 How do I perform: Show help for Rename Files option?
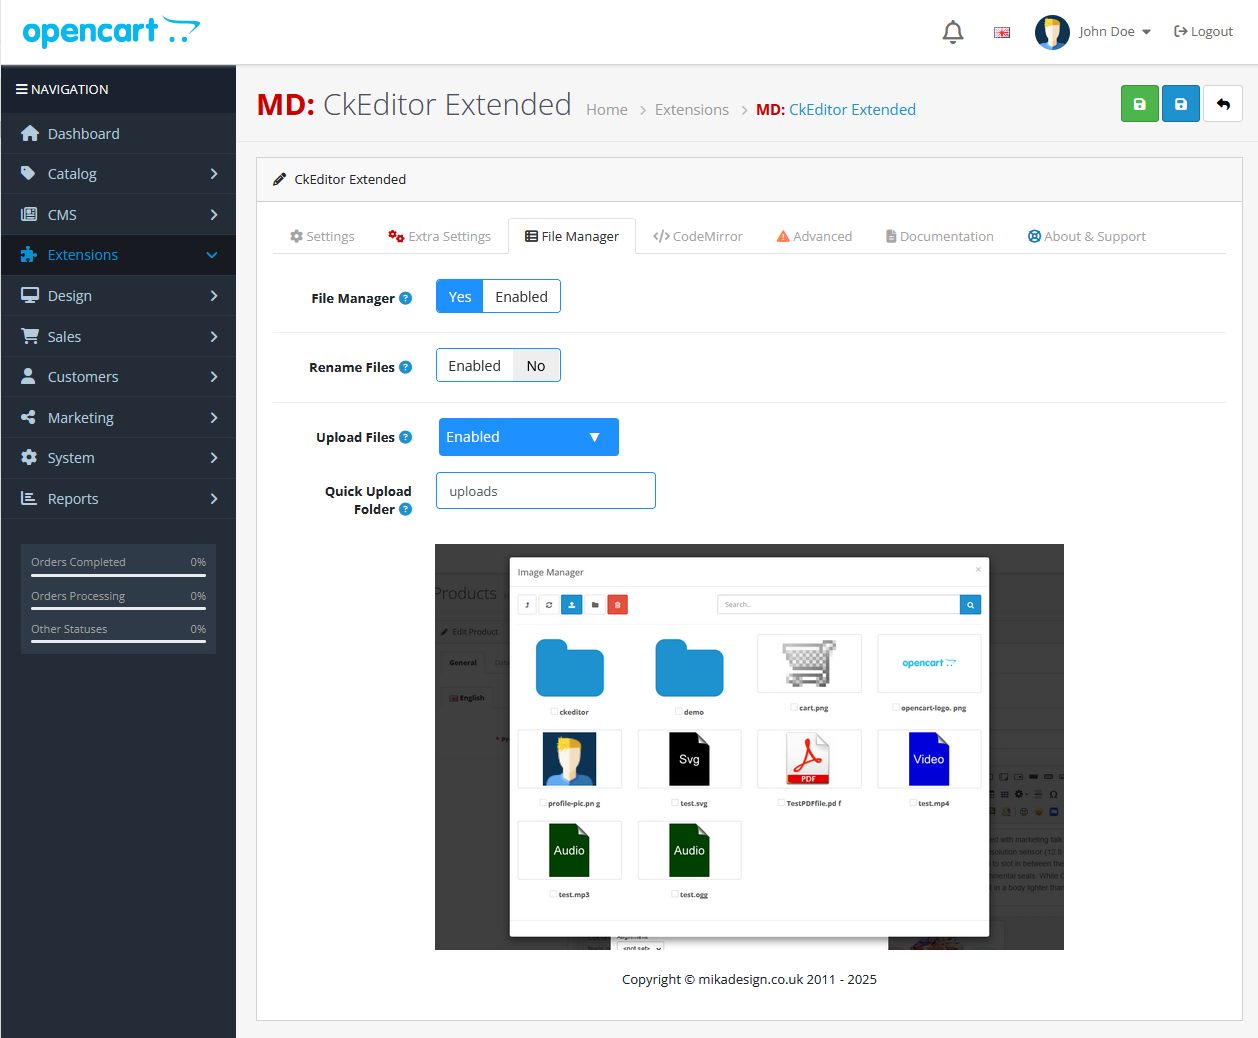point(406,367)
